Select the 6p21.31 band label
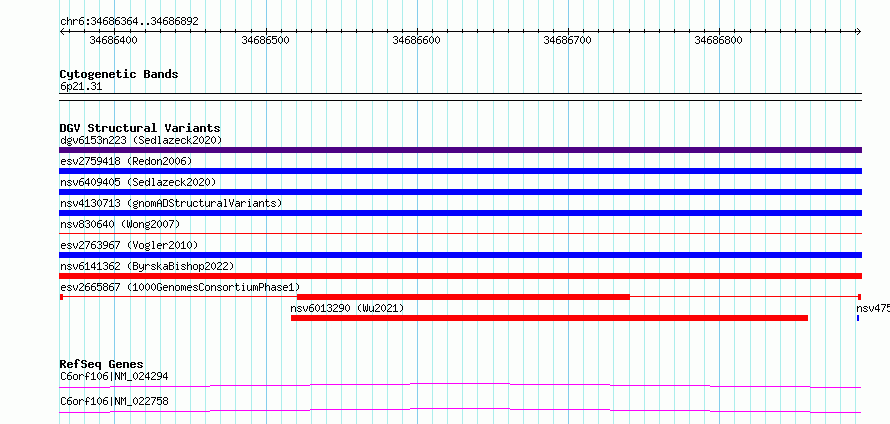The image size is (890, 424). 81,87
